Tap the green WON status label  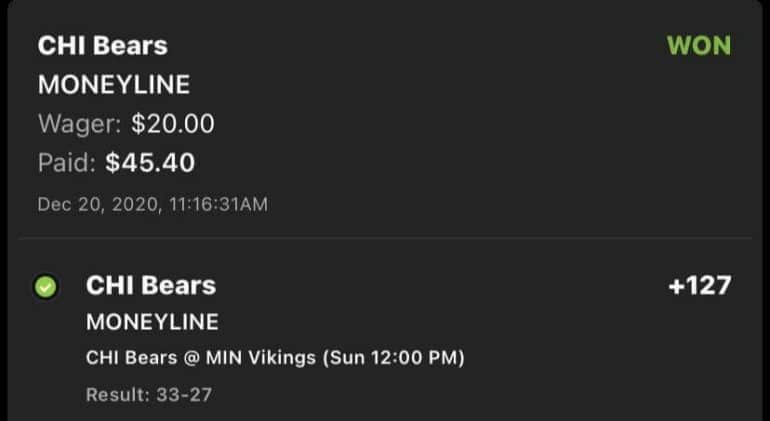698,46
